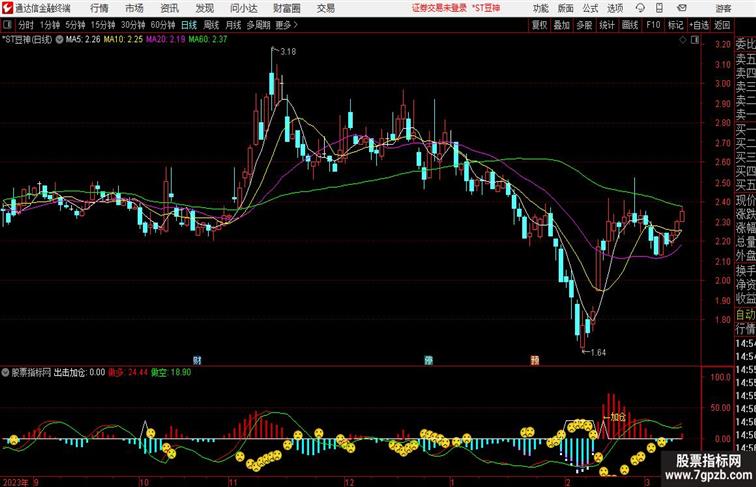Open the 问小达 menu
Image resolution: width=756 pixels, height=487 pixels.
tap(244, 8)
